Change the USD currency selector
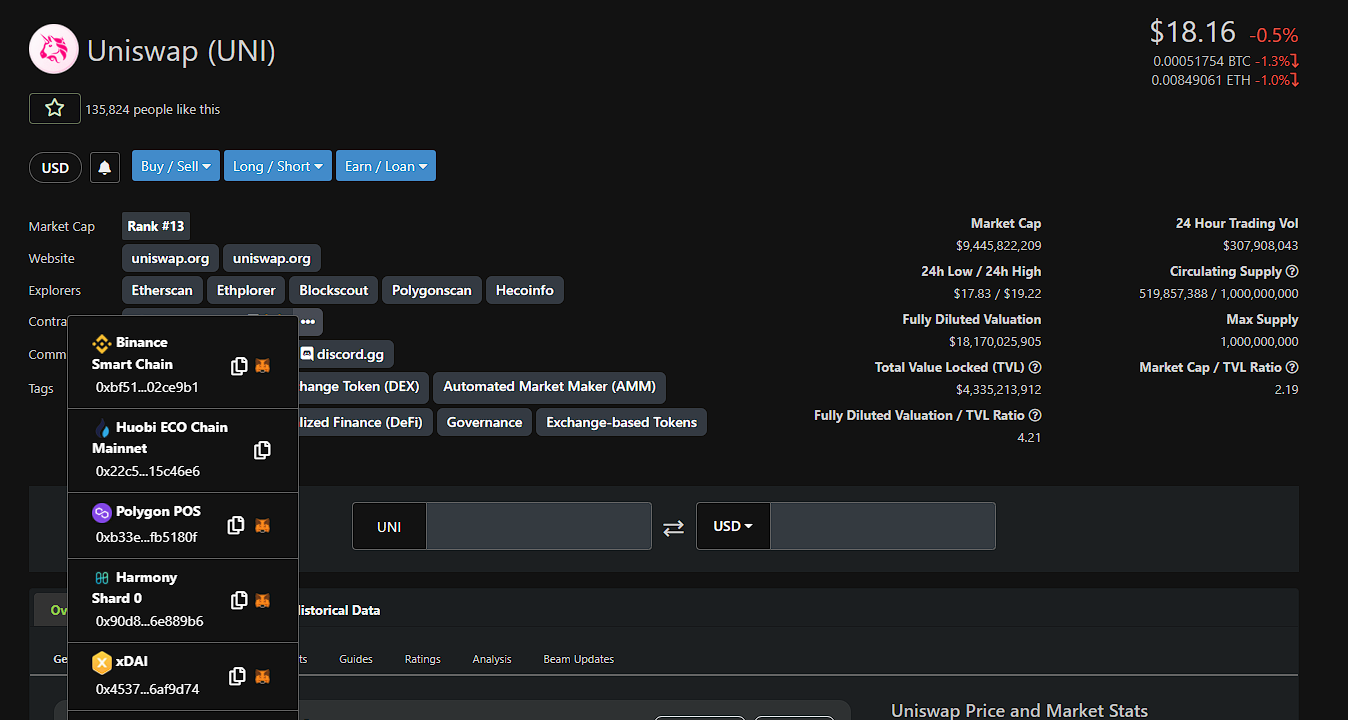 55,167
